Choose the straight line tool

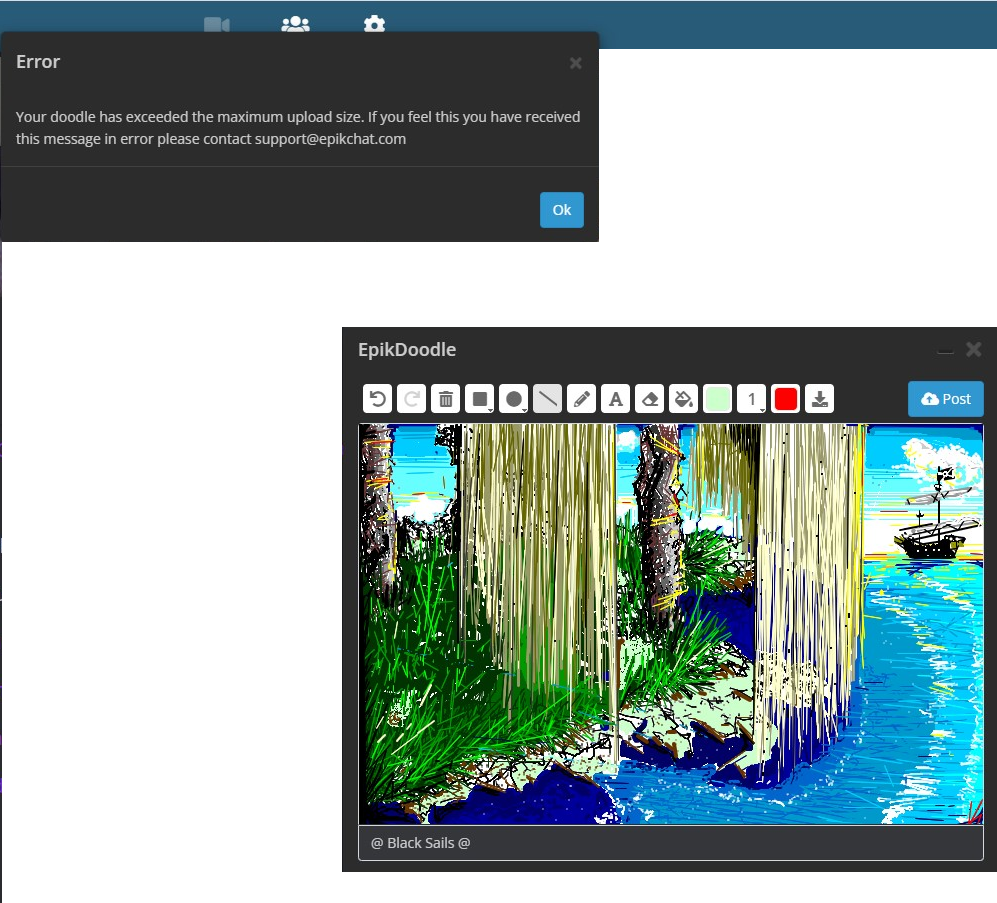(547, 399)
